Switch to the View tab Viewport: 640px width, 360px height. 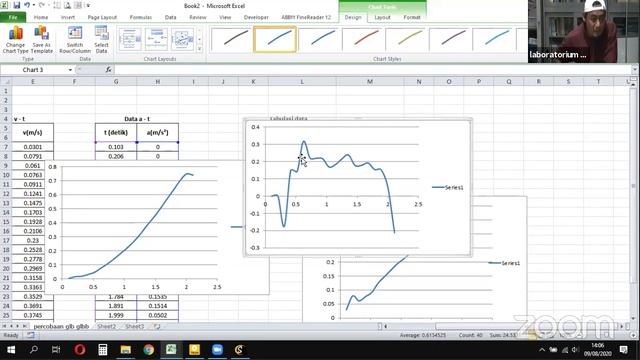(x=225, y=17)
